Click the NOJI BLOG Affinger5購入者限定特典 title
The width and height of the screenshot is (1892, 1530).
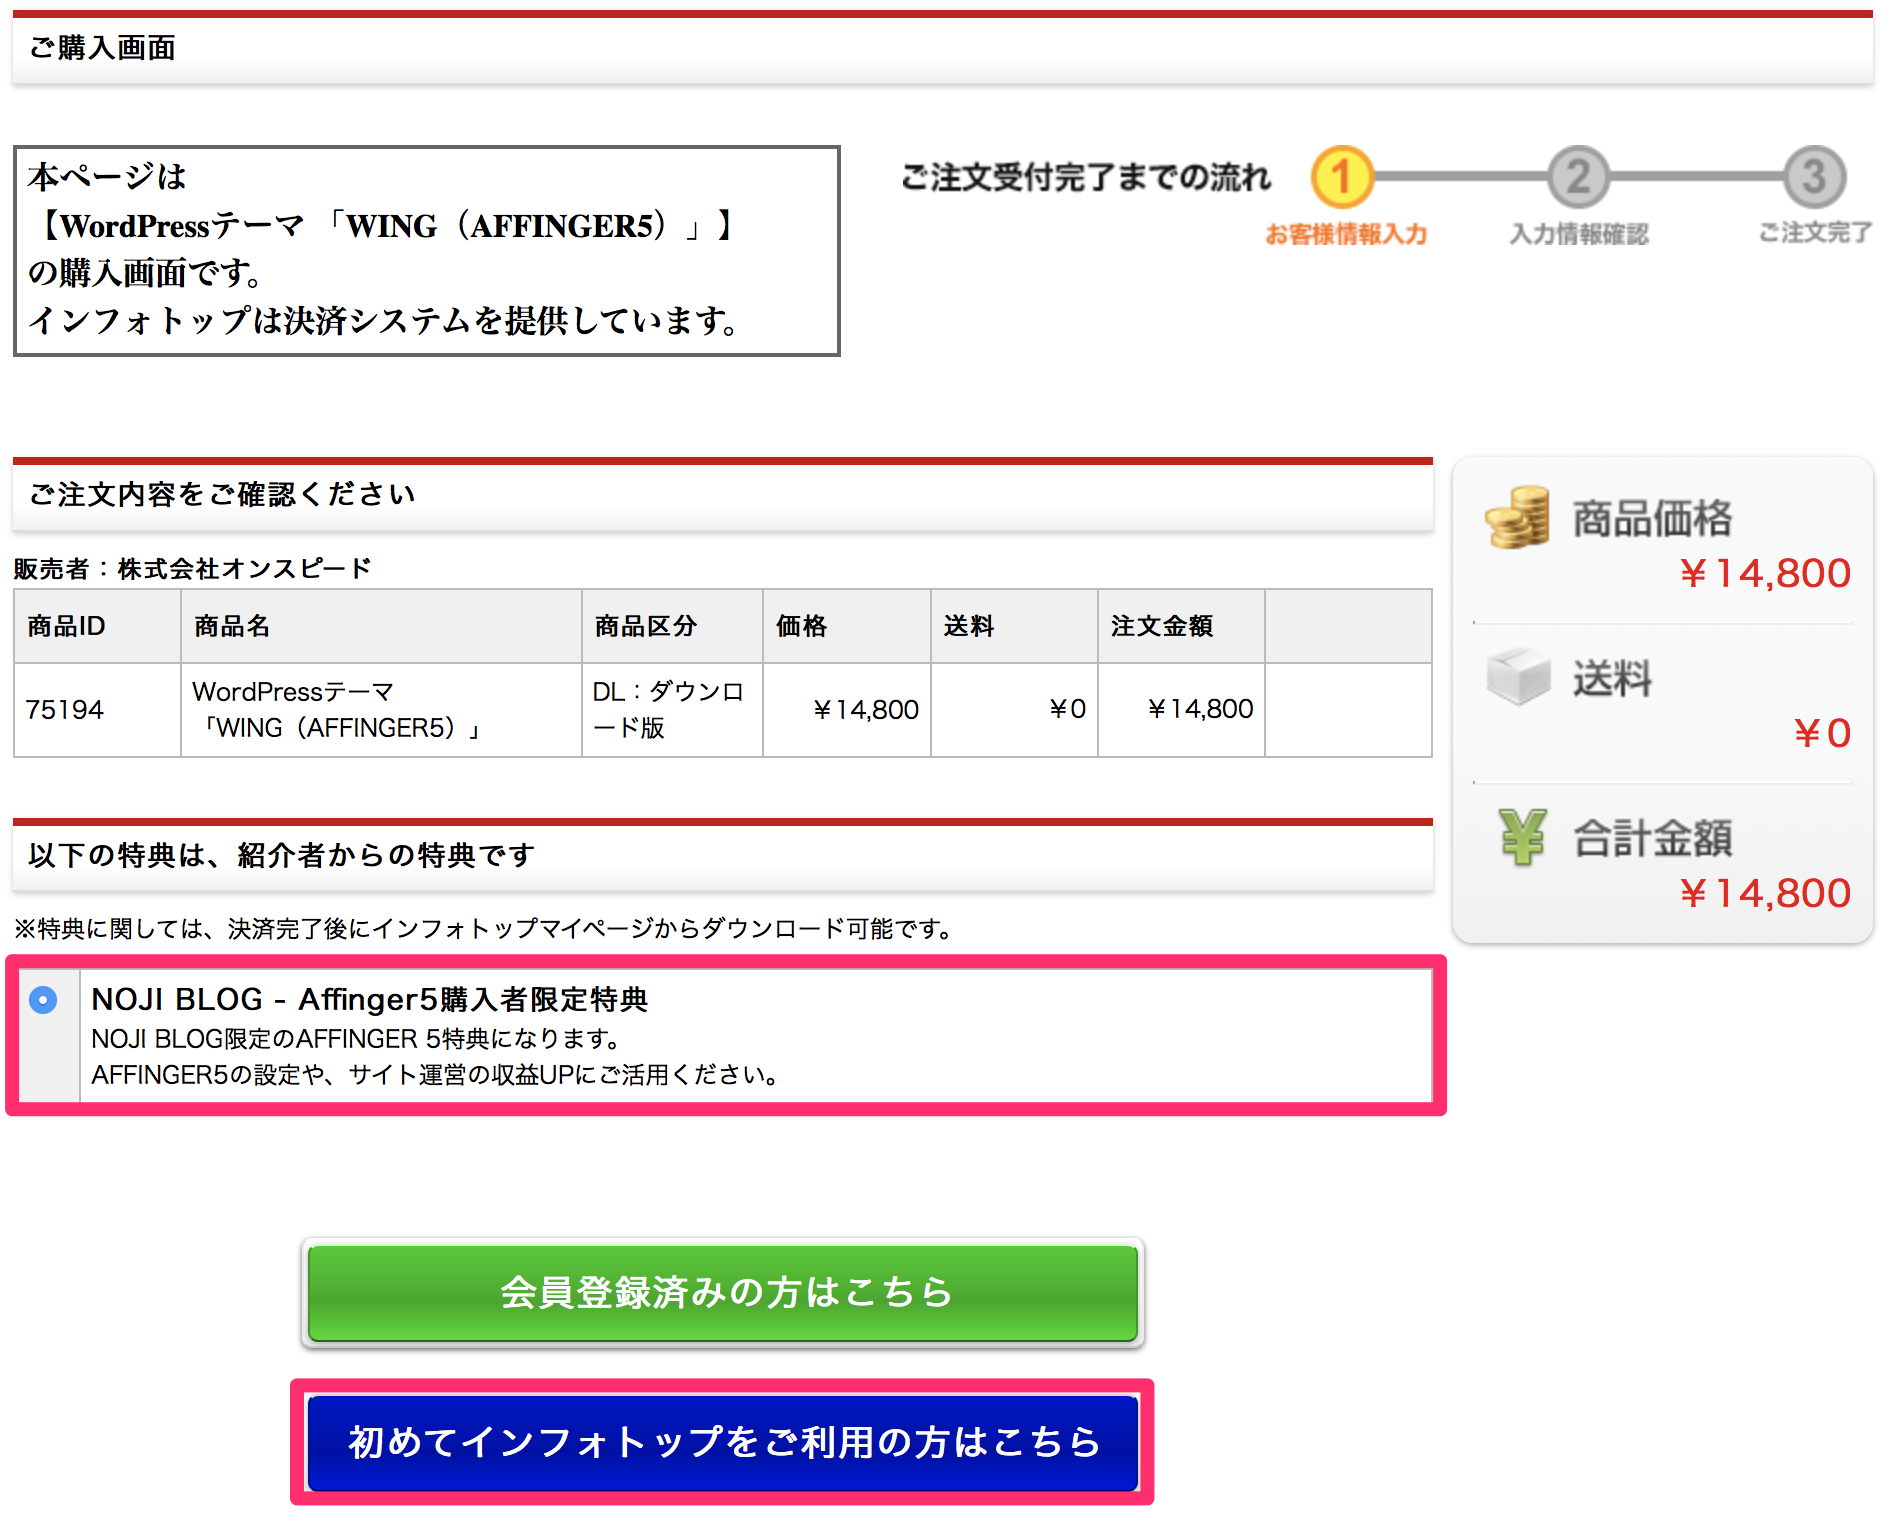pos(369,999)
